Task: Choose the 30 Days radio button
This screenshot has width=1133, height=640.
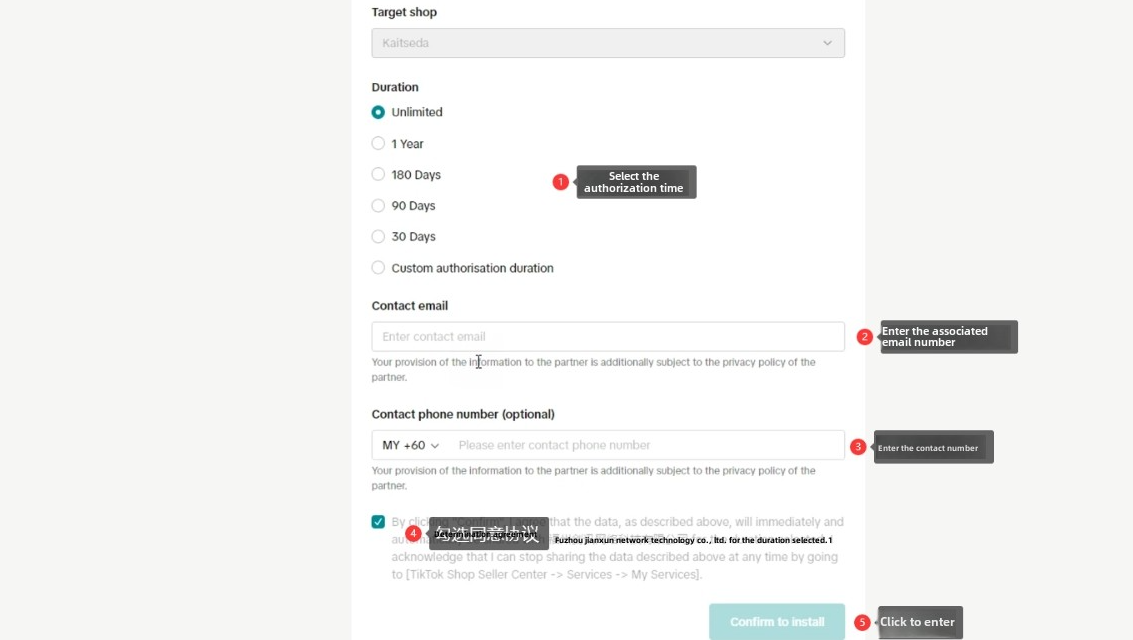Action: tap(378, 236)
